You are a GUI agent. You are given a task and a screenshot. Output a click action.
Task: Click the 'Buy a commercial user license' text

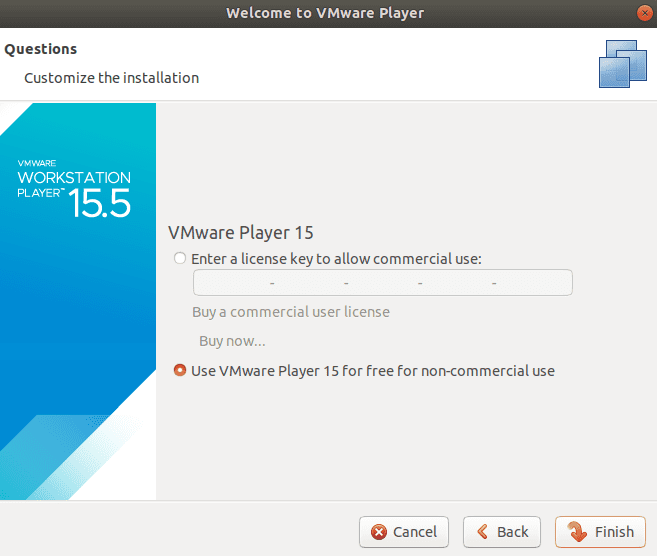click(x=290, y=312)
